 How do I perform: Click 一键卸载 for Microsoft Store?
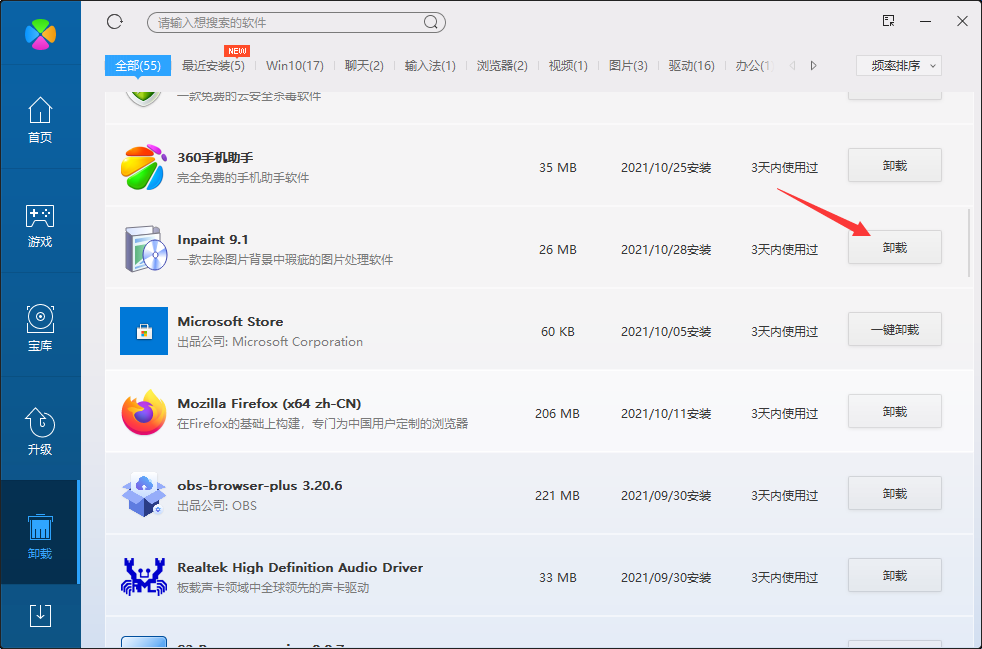pos(895,330)
